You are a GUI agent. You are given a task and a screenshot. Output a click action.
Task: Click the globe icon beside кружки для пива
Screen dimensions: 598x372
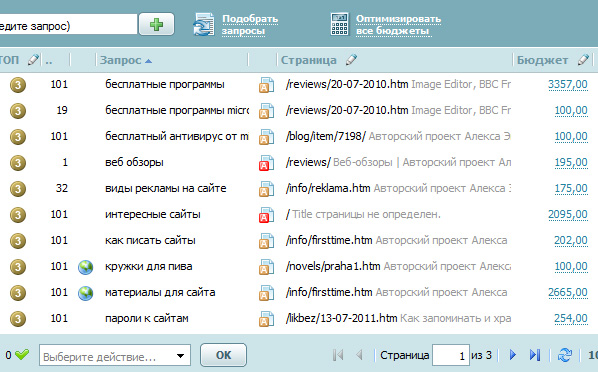(x=85, y=267)
